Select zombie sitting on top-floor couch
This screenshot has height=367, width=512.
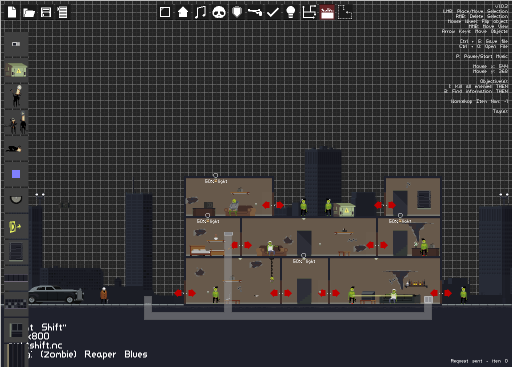(234, 207)
